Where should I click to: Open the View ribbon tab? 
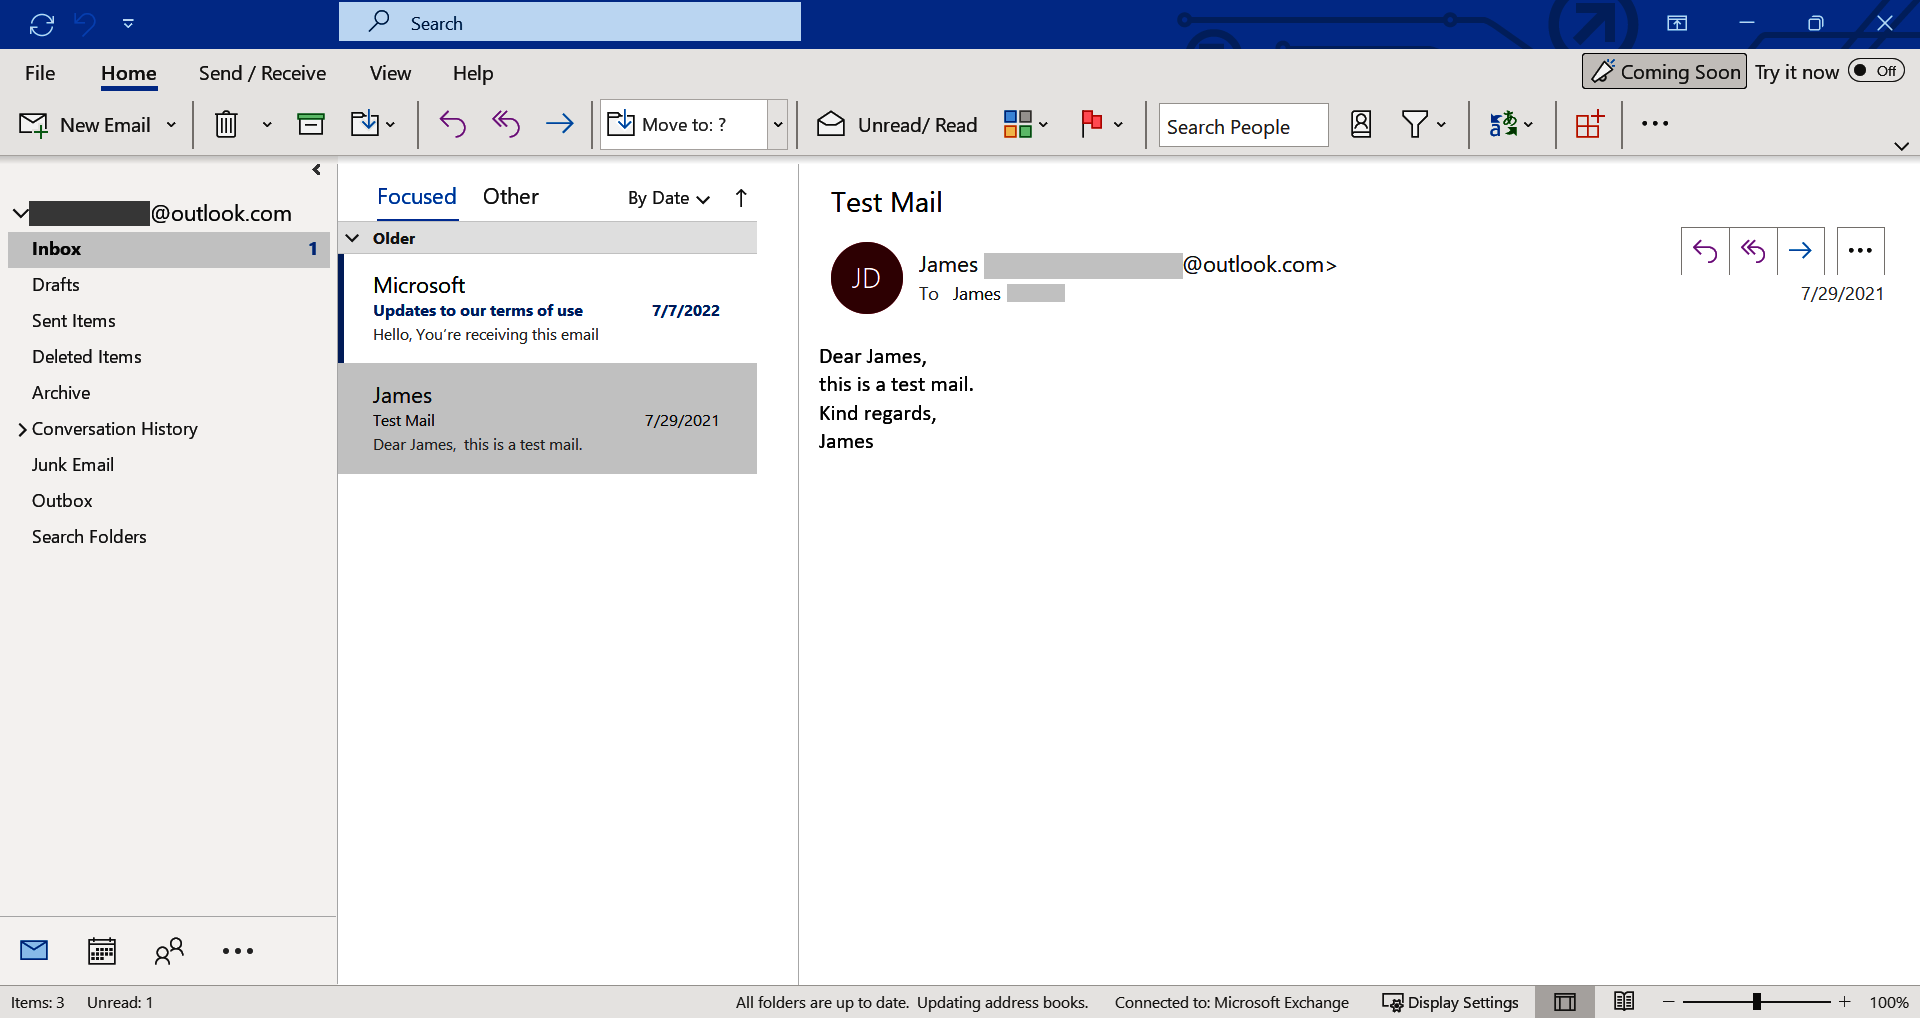[389, 72]
